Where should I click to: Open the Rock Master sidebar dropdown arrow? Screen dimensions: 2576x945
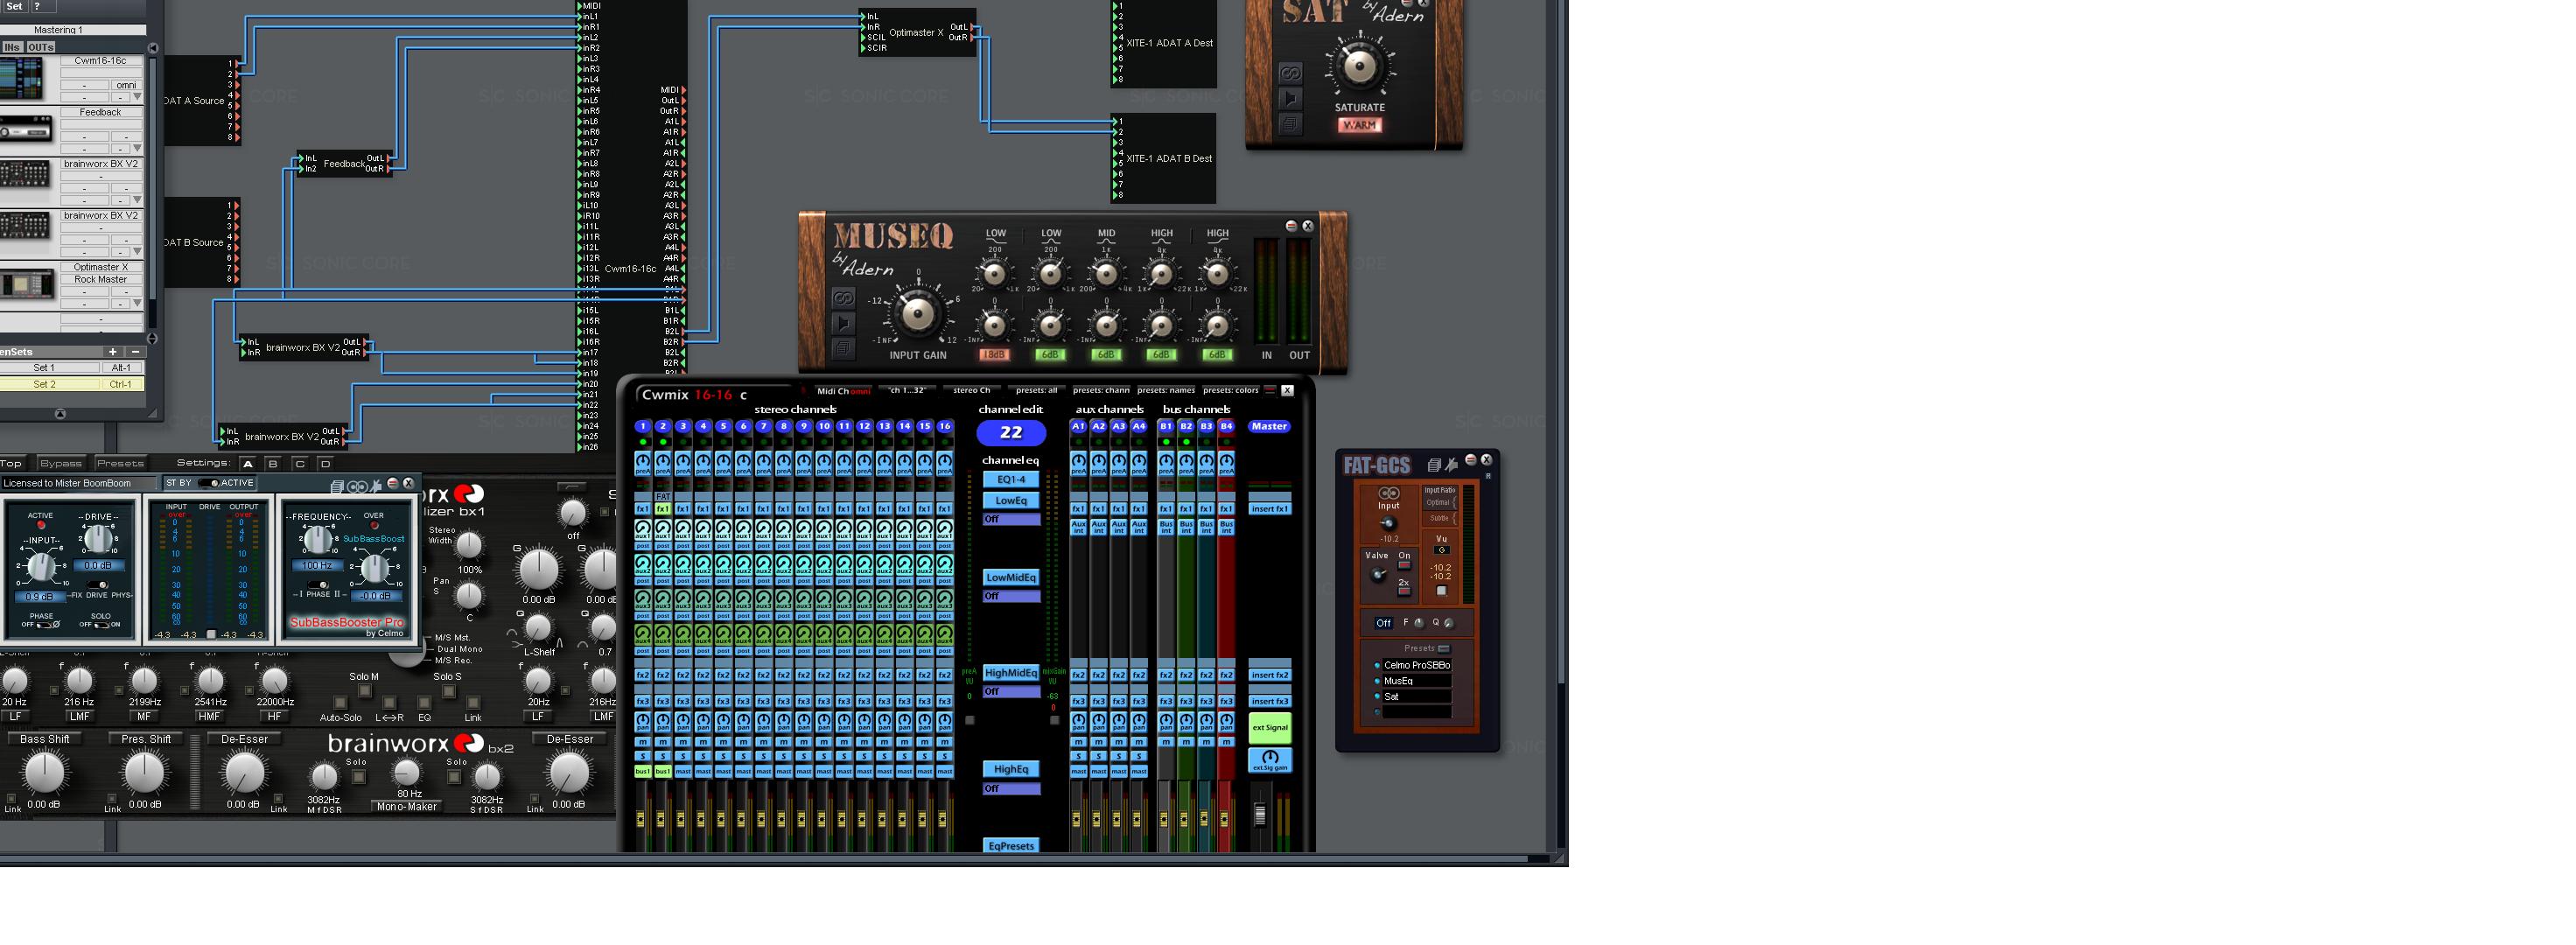(x=137, y=303)
